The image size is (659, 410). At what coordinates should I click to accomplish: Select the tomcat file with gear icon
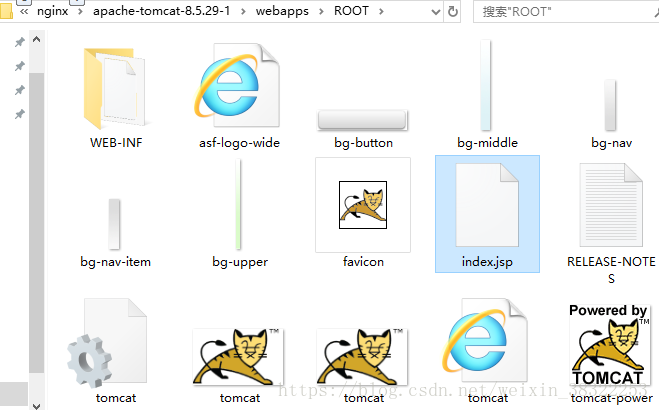click(x=107, y=343)
